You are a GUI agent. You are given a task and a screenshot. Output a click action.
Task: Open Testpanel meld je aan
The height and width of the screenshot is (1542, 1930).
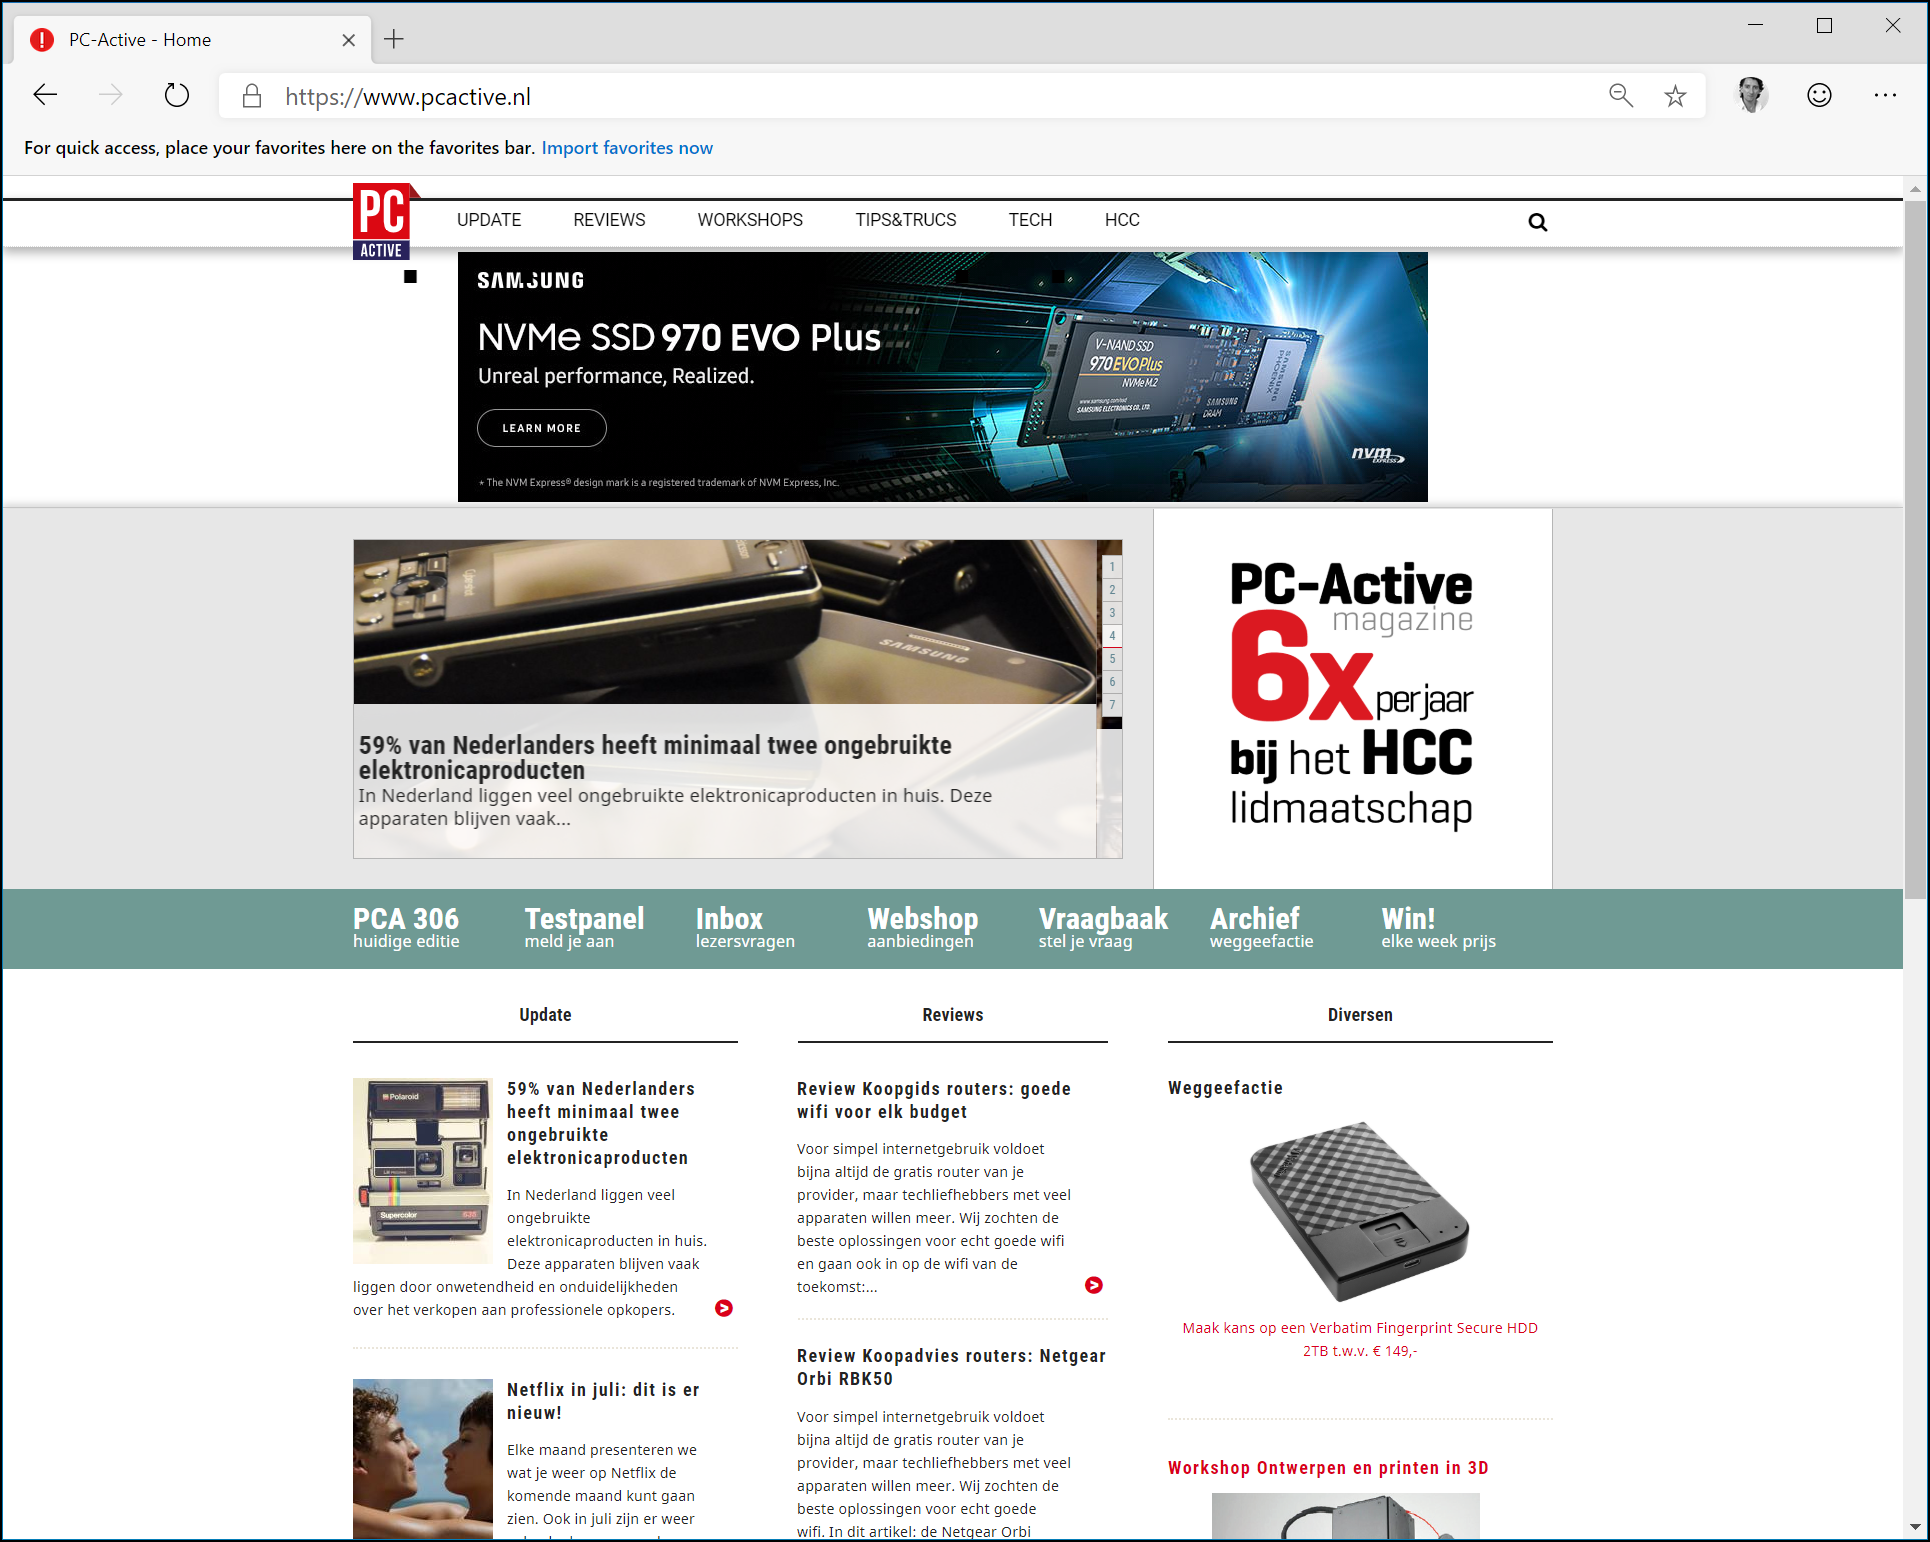[584, 927]
